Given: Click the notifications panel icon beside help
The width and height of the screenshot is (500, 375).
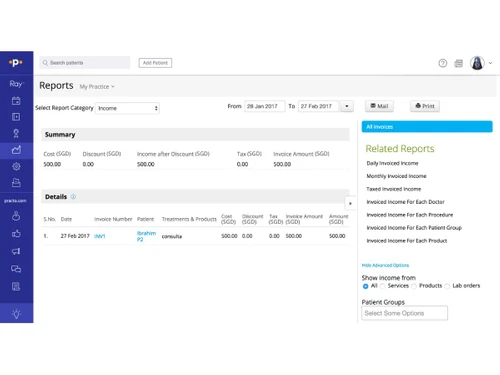Looking at the screenshot, I should [459, 63].
